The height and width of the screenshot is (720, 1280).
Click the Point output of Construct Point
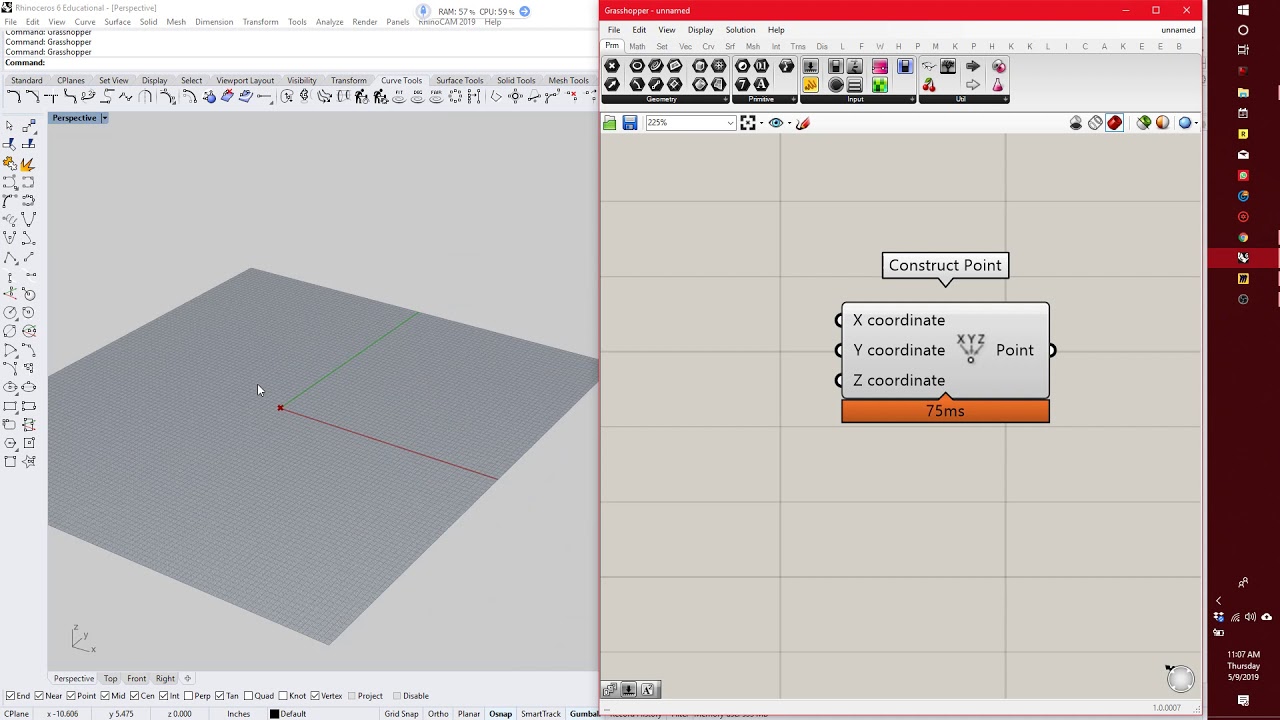coord(1015,350)
